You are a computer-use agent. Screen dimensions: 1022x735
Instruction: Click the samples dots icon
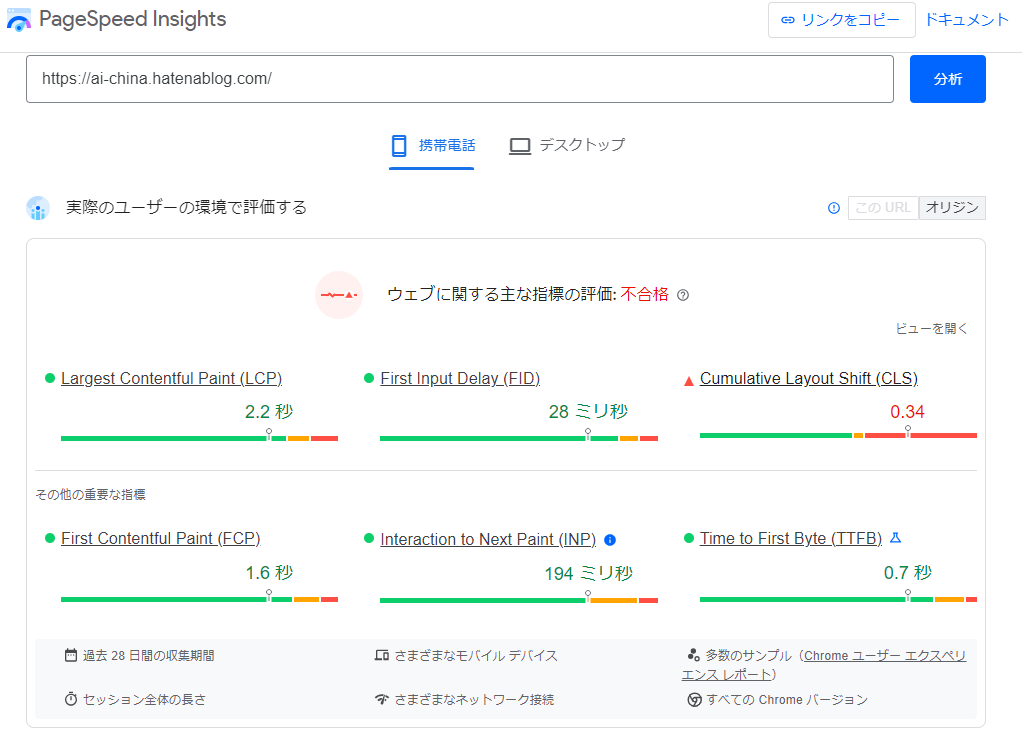point(694,654)
